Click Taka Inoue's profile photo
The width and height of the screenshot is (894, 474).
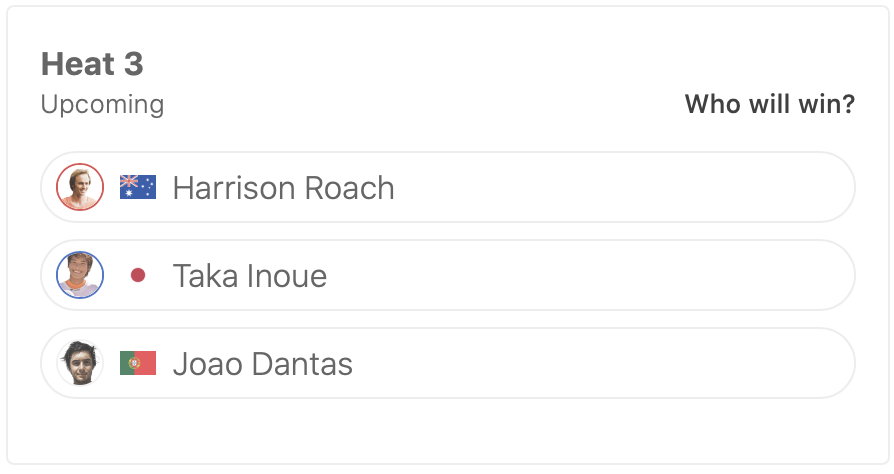point(80,275)
